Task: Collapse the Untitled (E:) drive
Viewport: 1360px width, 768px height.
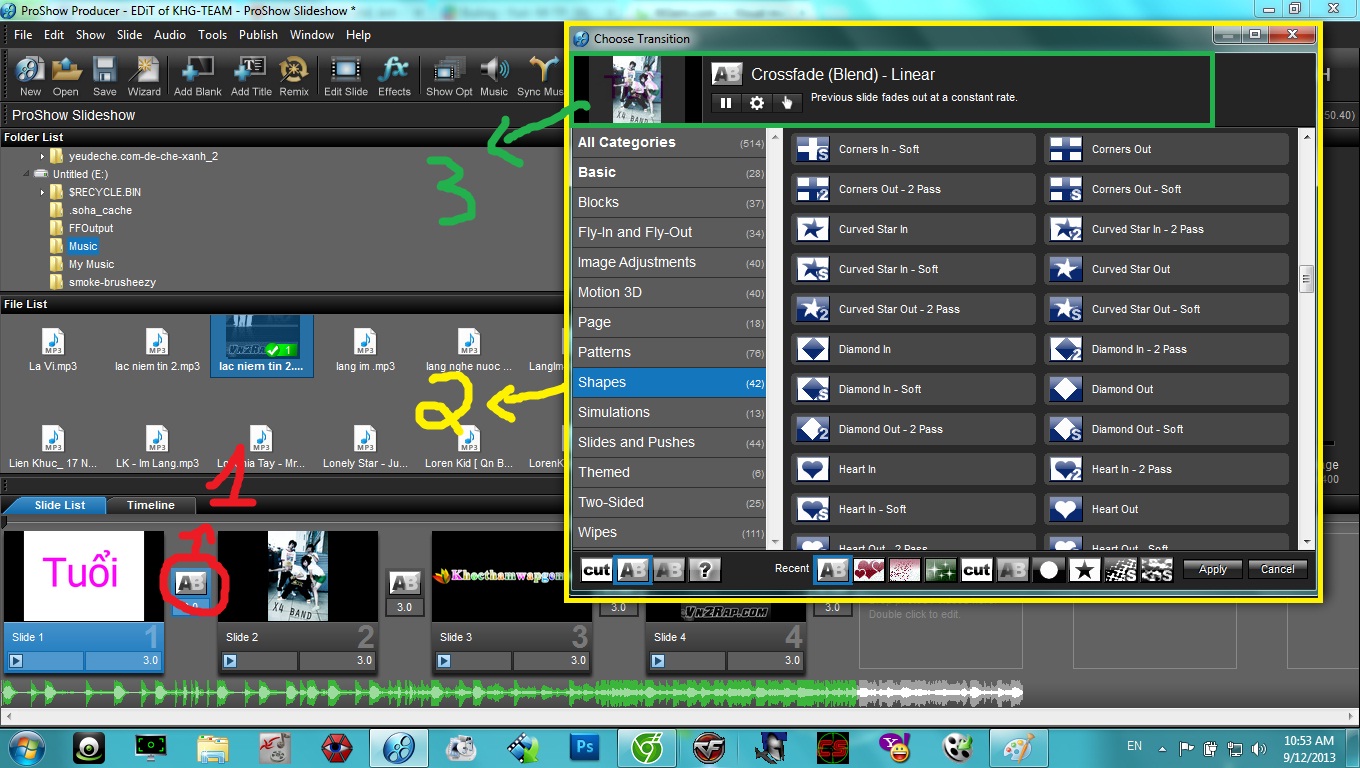Action: tap(26, 174)
